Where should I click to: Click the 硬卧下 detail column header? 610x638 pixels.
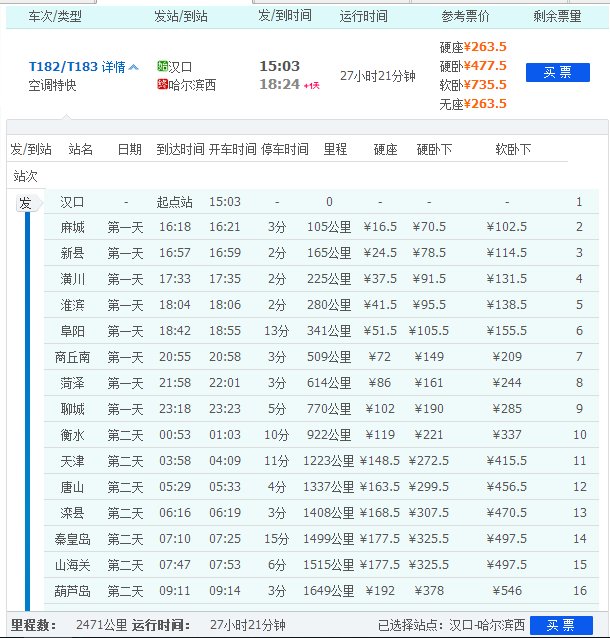tap(435, 149)
